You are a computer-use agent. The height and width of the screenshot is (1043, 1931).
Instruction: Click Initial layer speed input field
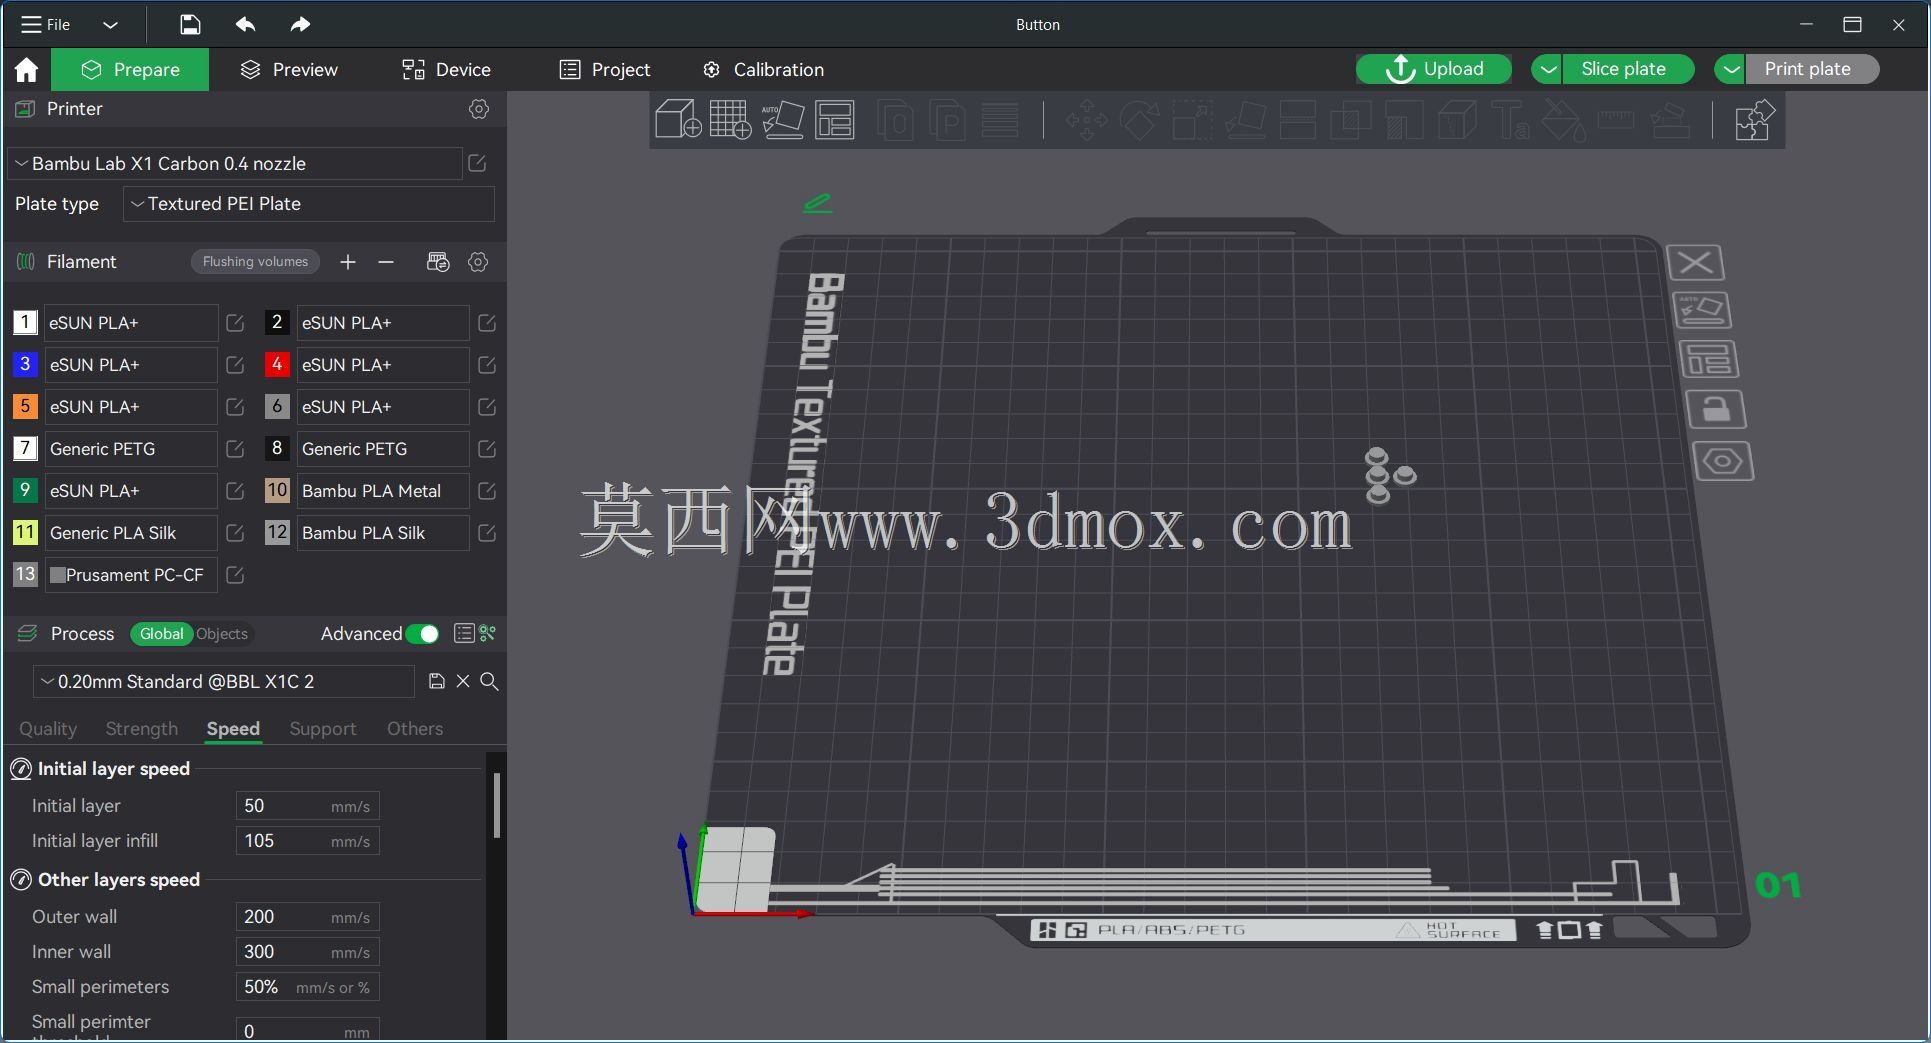point(308,806)
